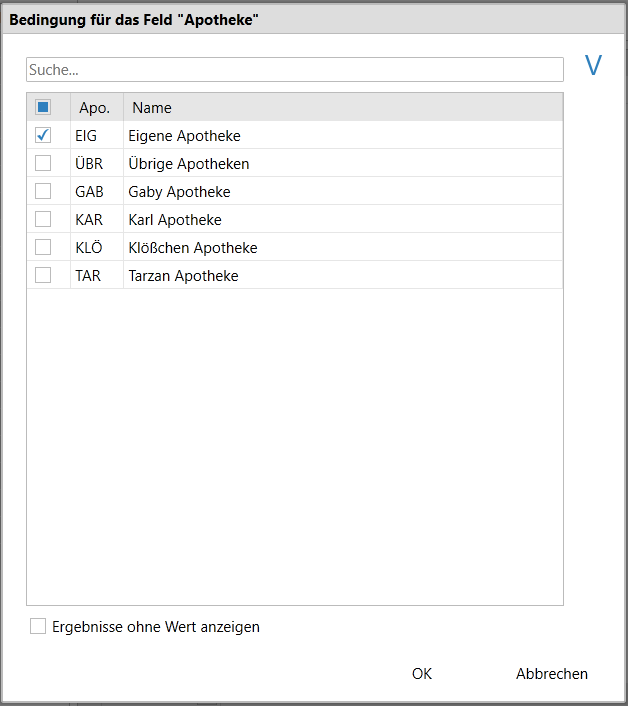Enable the Karl Apotheke checkbox

pos(43,219)
